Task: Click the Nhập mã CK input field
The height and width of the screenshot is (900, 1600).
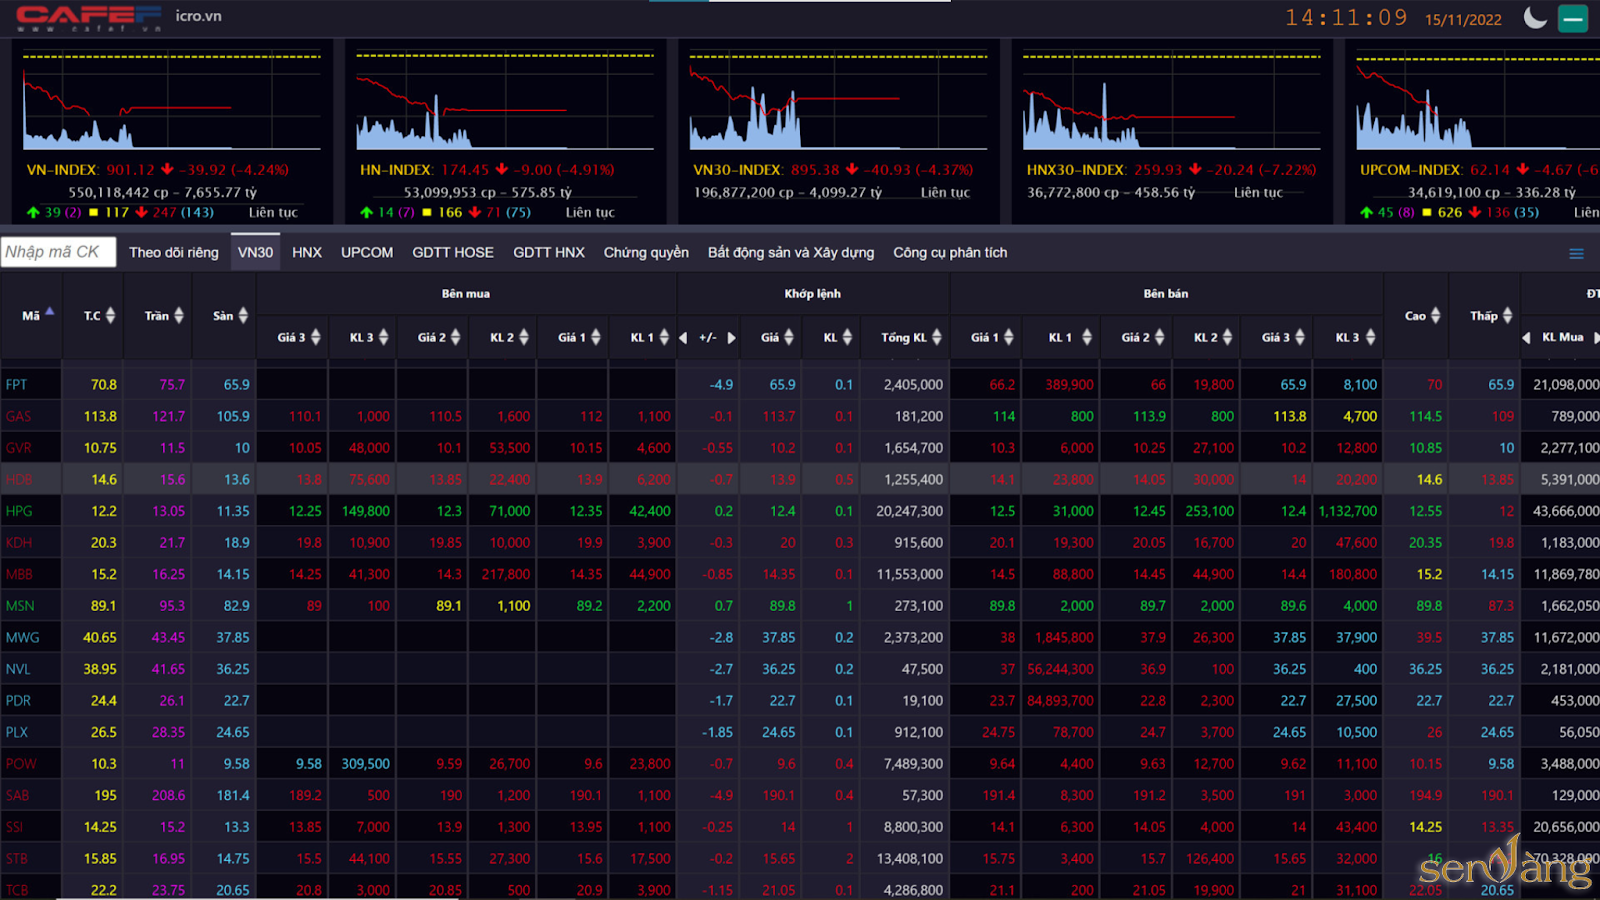Action: tap(59, 252)
